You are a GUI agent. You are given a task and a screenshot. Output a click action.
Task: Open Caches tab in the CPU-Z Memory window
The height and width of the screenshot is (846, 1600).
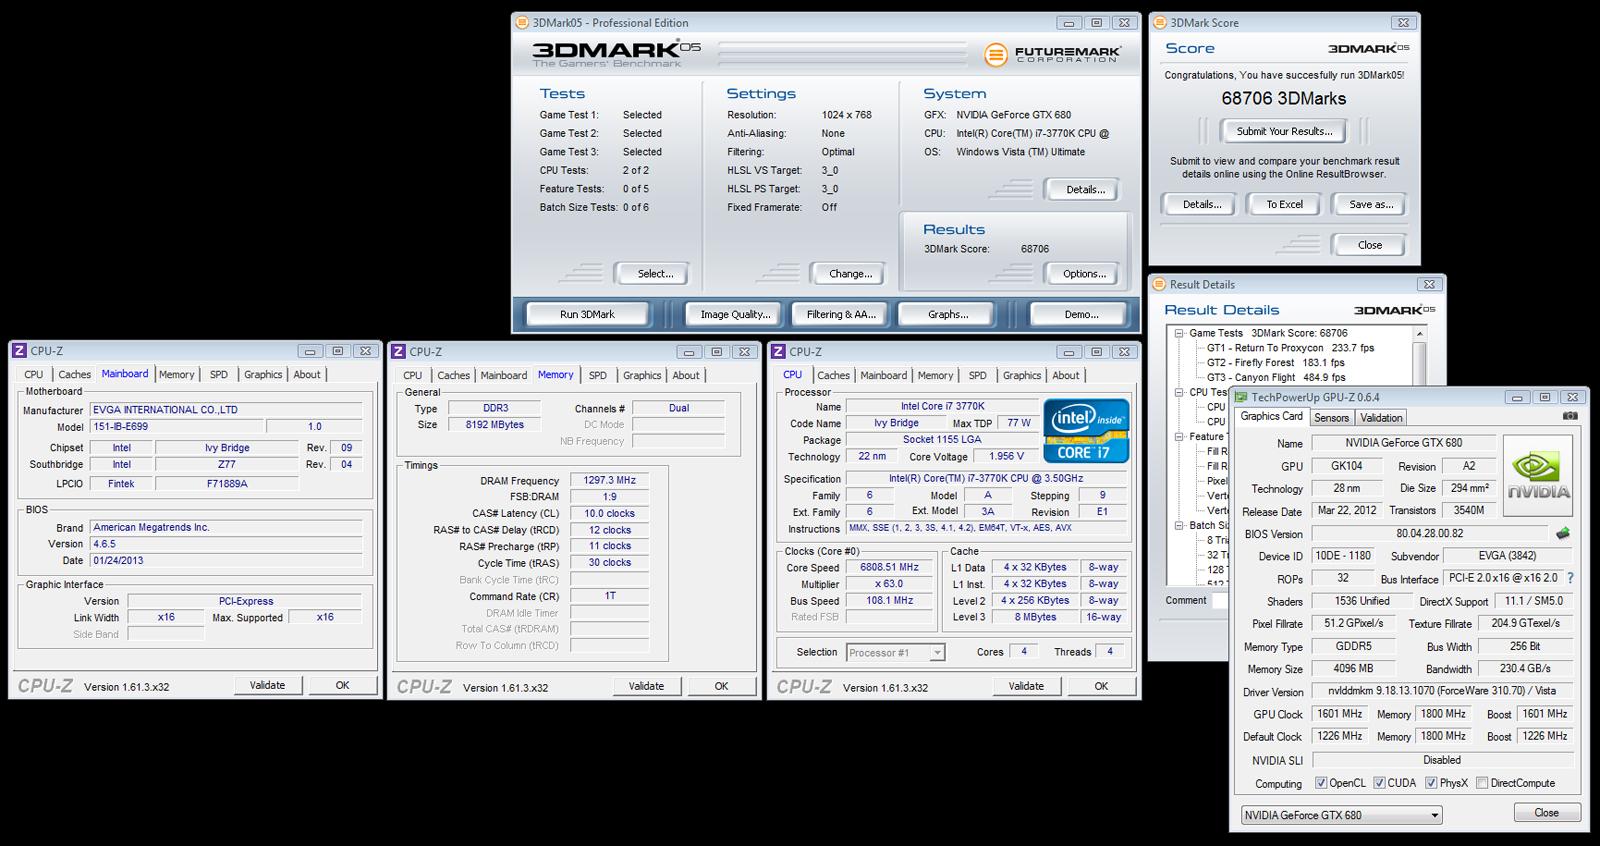453,376
